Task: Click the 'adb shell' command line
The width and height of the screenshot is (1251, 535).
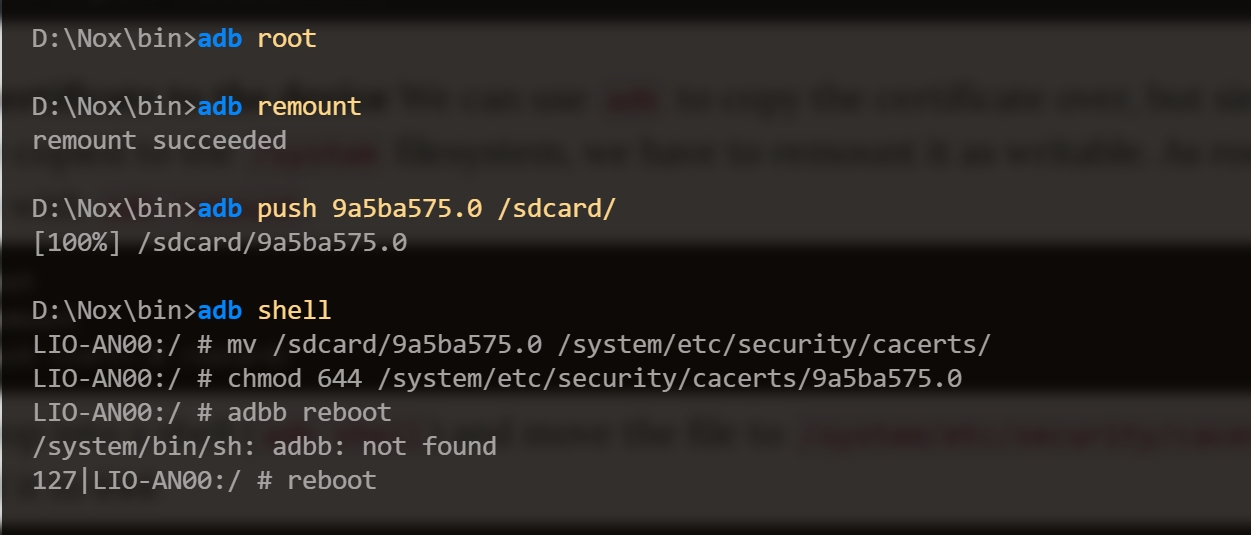Action: pyautogui.click(x=181, y=310)
